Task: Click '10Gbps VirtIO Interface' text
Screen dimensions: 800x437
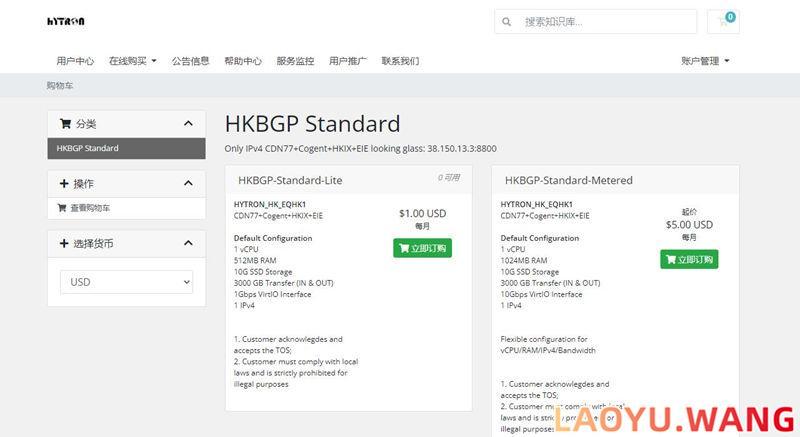Action: click(x=541, y=294)
